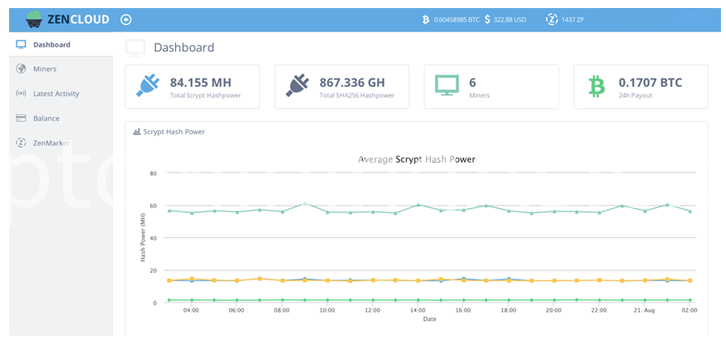Screen dimensions: 726x362
Task: Click the 0.60458985 BTC balance text
Action: pyautogui.click(x=456, y=20)
